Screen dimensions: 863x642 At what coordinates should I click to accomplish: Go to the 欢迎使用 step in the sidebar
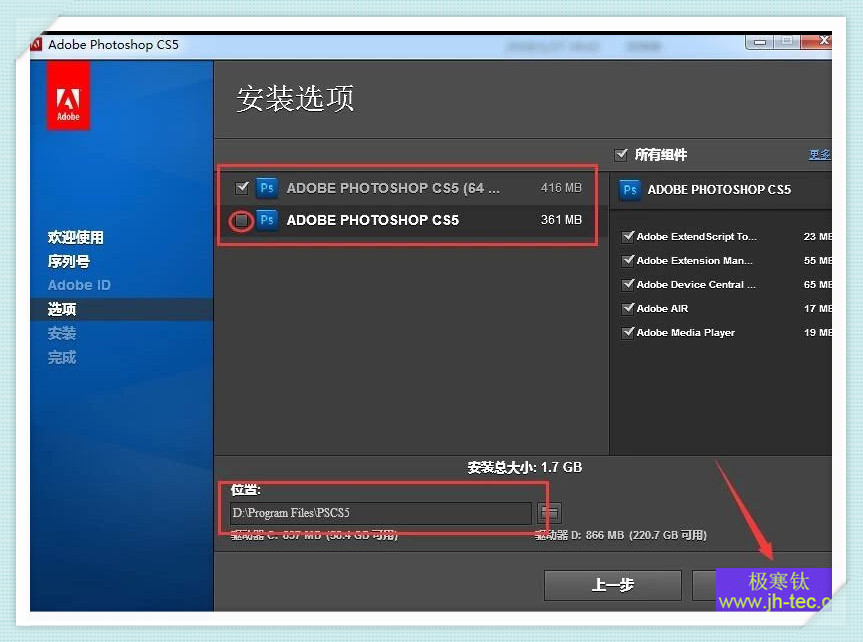[x=75, y=237]
